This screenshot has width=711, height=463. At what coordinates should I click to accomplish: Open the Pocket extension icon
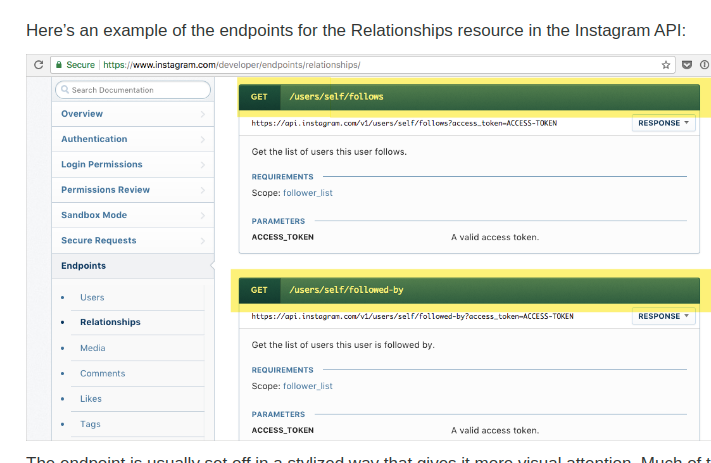tap(687, 65)
